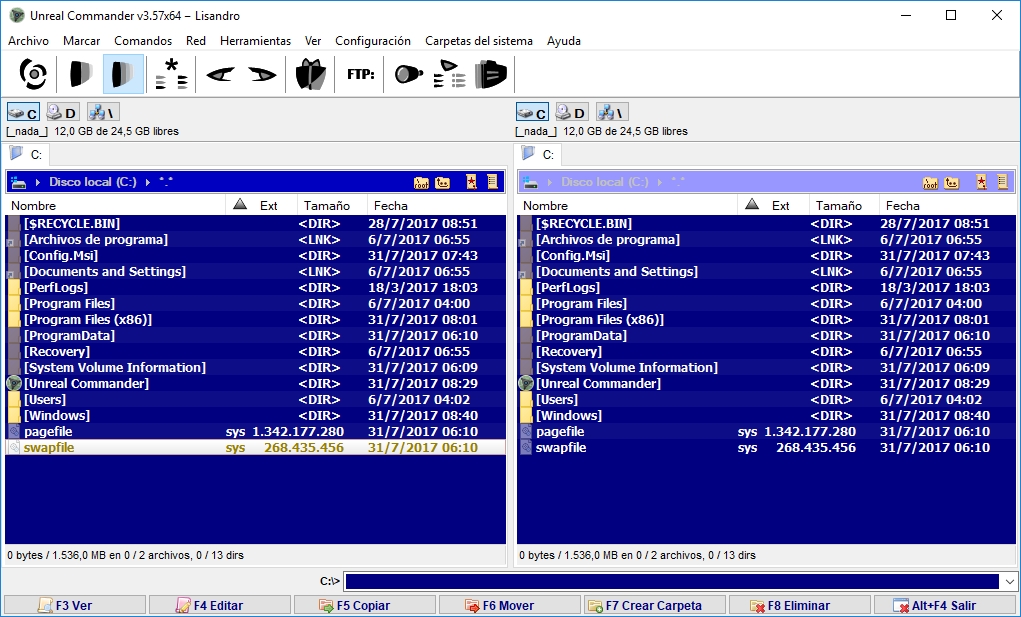1021x617 pixels.
Task: Switch left panel to drive D
Action: (63, 112)
